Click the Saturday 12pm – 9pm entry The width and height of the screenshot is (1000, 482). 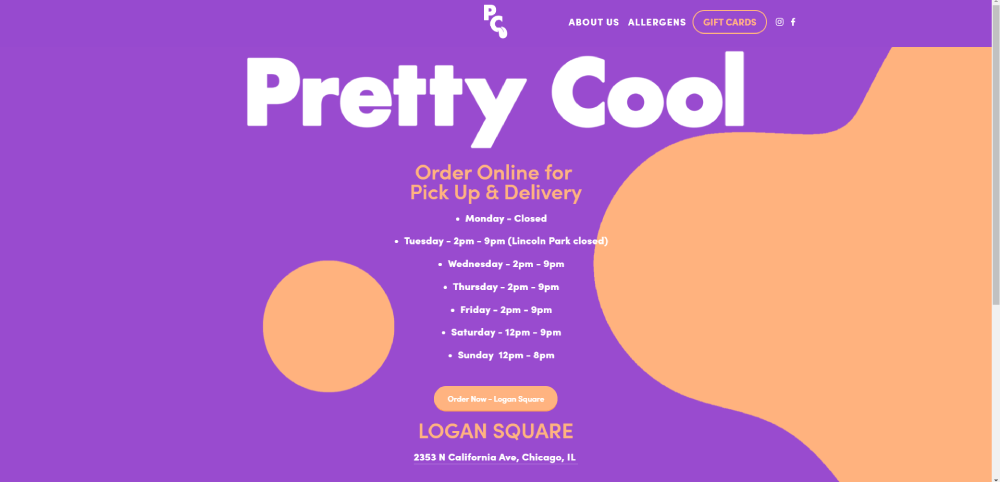[x=505, y=332]
